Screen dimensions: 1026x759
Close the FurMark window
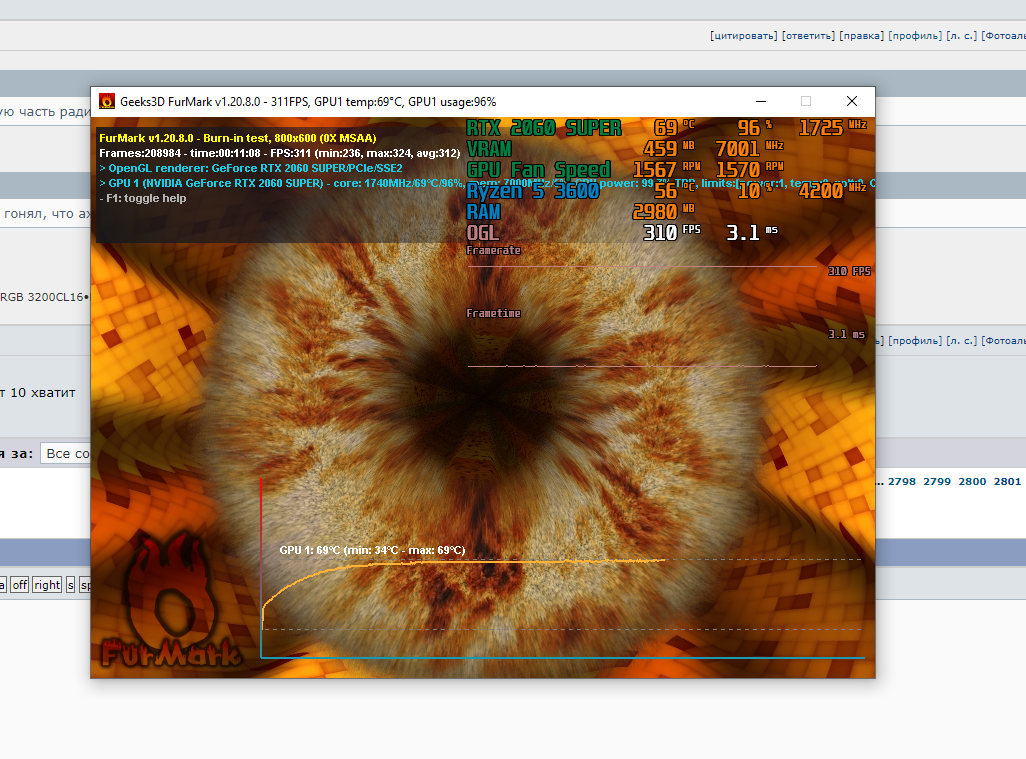click(851, 101)
